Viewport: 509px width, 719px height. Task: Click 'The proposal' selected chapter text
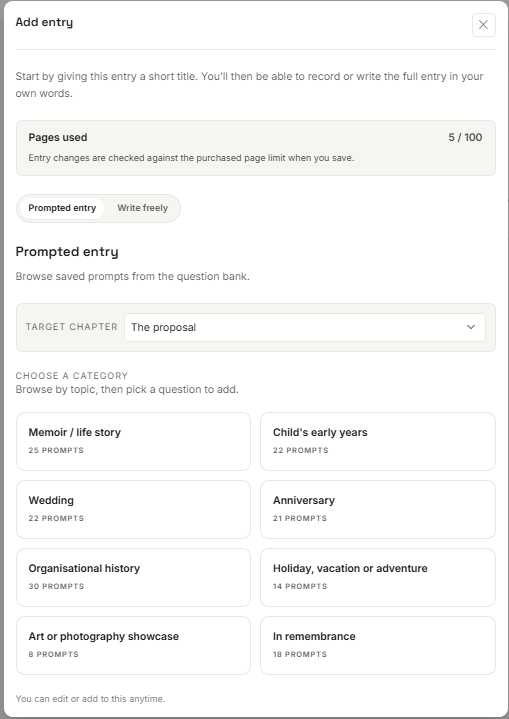pos(163,327)
